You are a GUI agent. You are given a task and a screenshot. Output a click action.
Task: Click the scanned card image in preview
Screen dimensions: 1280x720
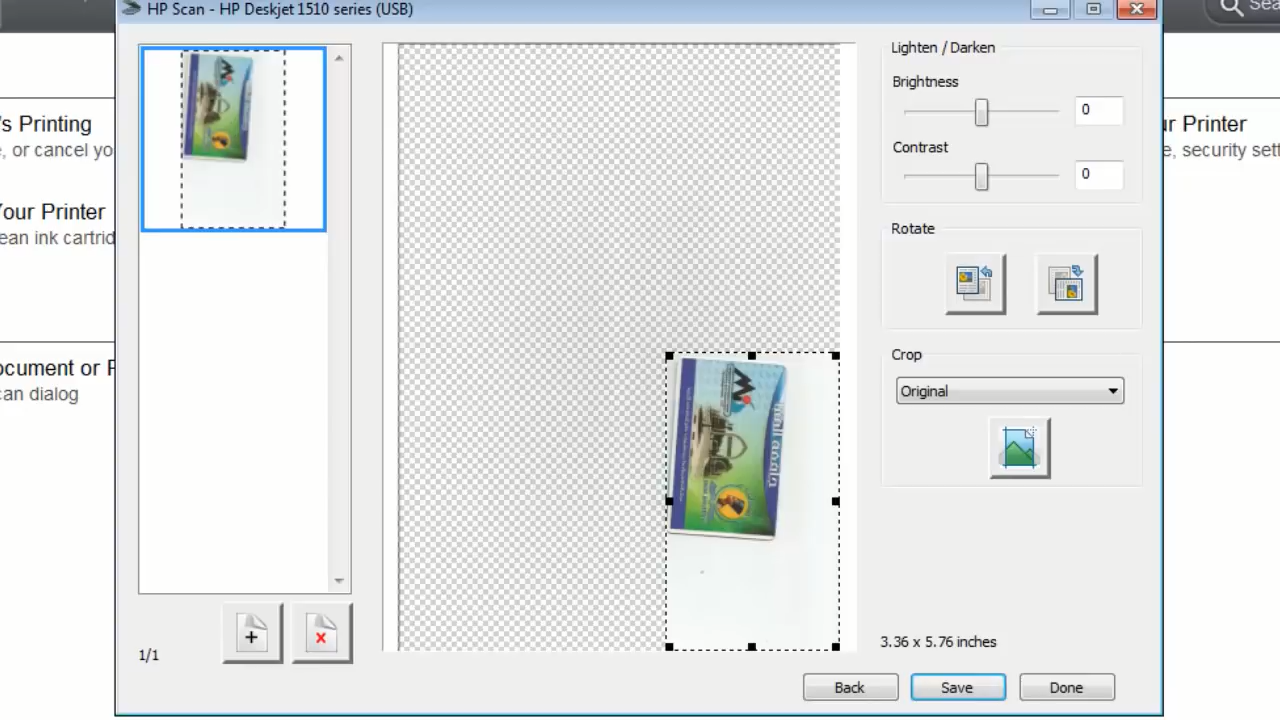728,449
